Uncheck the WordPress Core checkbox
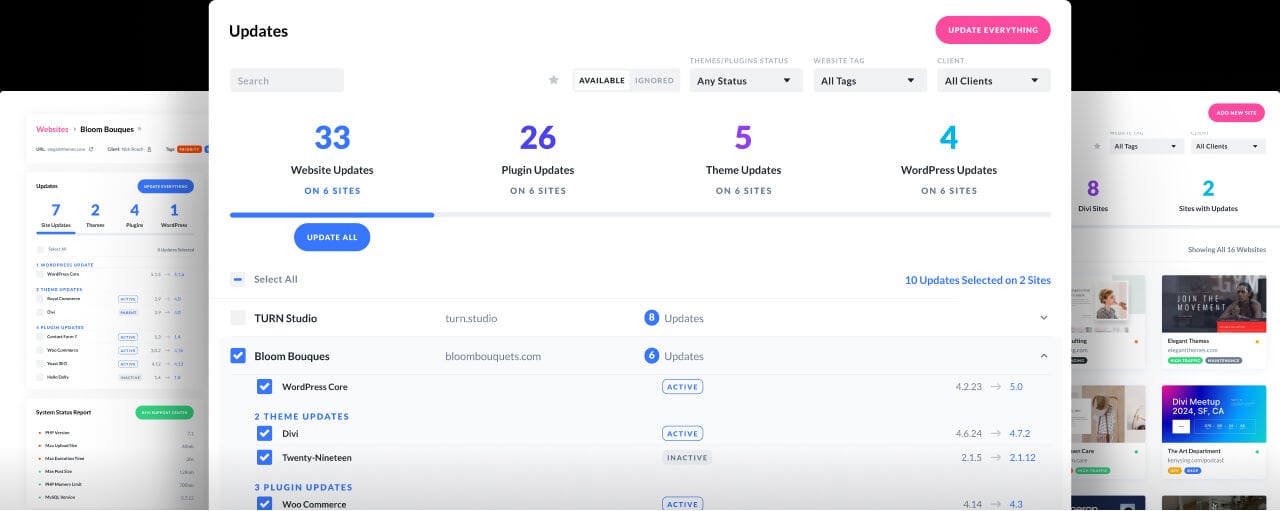The width and height of the screenshot is (1280, 511). point(265,387)
